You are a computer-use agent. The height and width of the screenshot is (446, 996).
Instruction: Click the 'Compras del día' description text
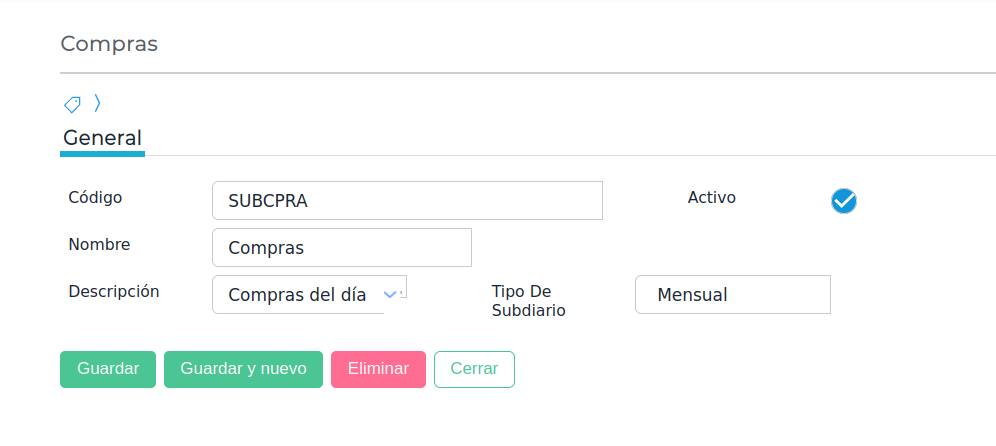(296, 295)
